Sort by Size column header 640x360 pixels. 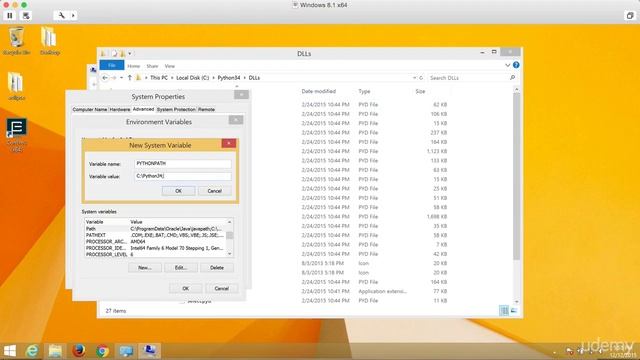tap(420, 91)
